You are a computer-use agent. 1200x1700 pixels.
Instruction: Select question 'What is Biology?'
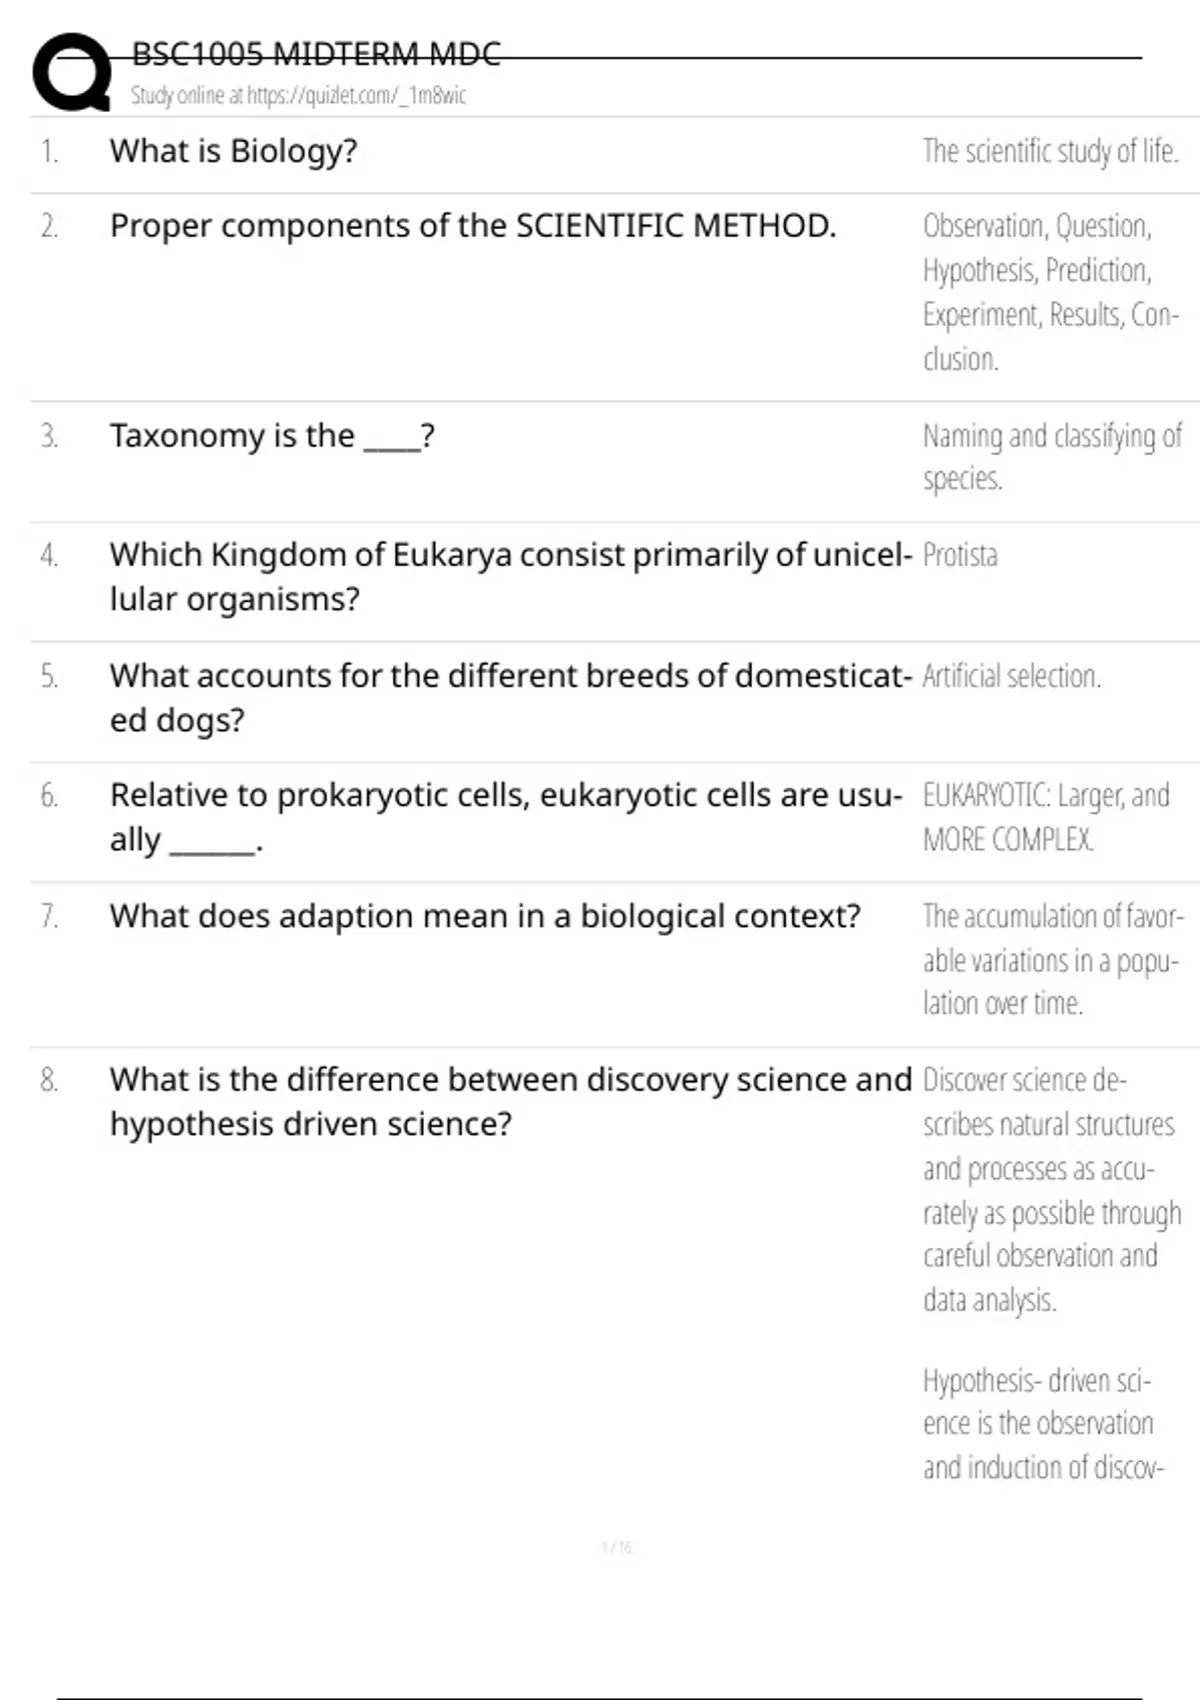[233, 151]
